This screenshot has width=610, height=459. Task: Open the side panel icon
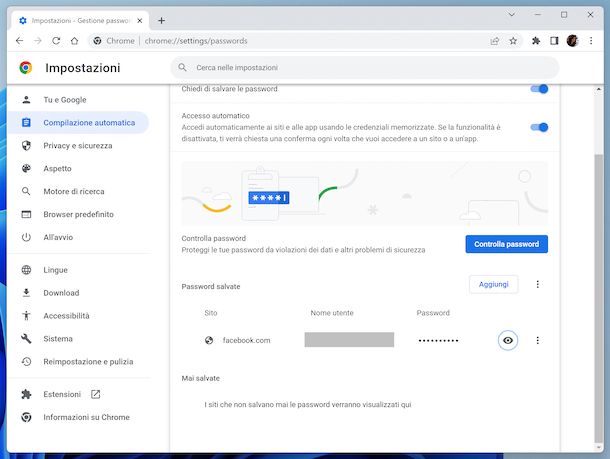click(554, 41)
